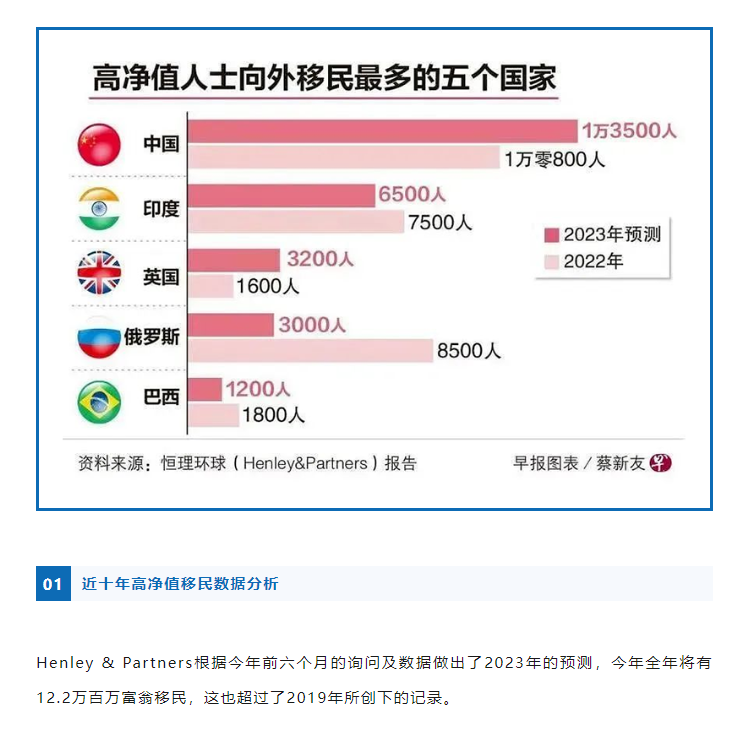Click the credit text 早报图表 / 蔡新友

point(579,463)
